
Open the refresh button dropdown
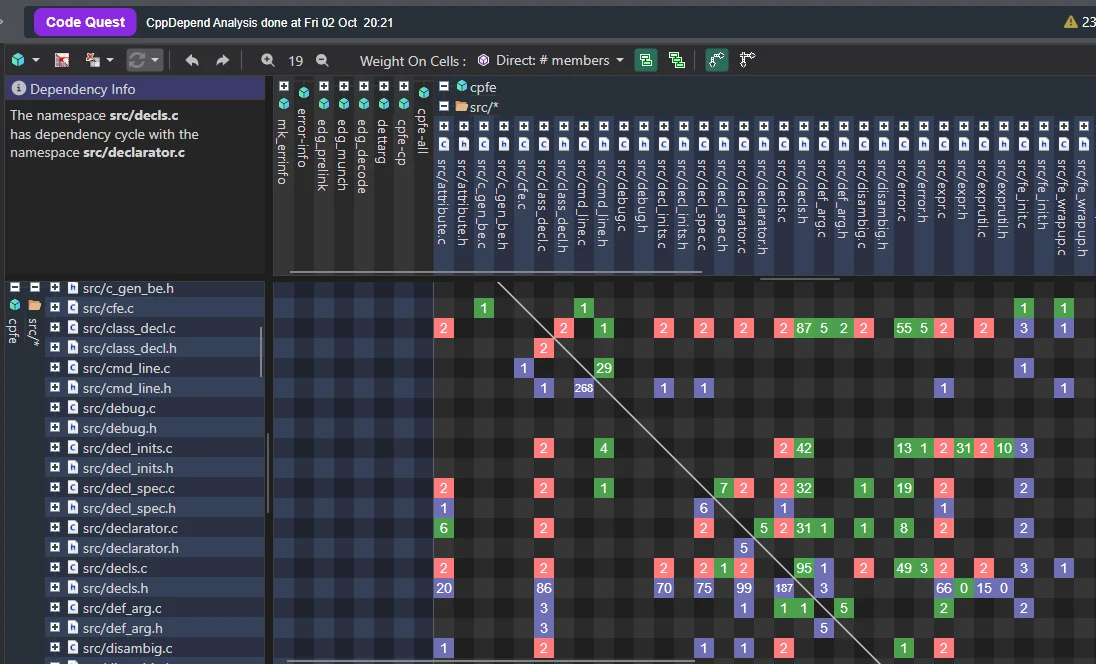coord(155,60)
